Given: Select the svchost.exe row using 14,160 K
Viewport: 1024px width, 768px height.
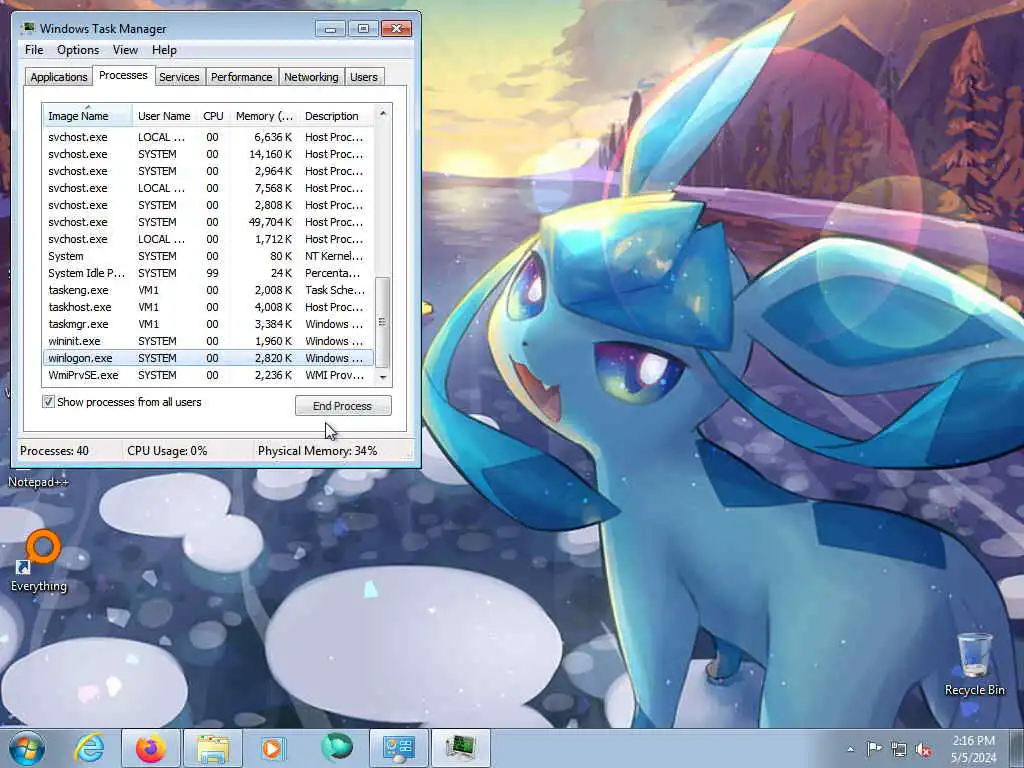Looking at the screenshot, I should 208,154.
